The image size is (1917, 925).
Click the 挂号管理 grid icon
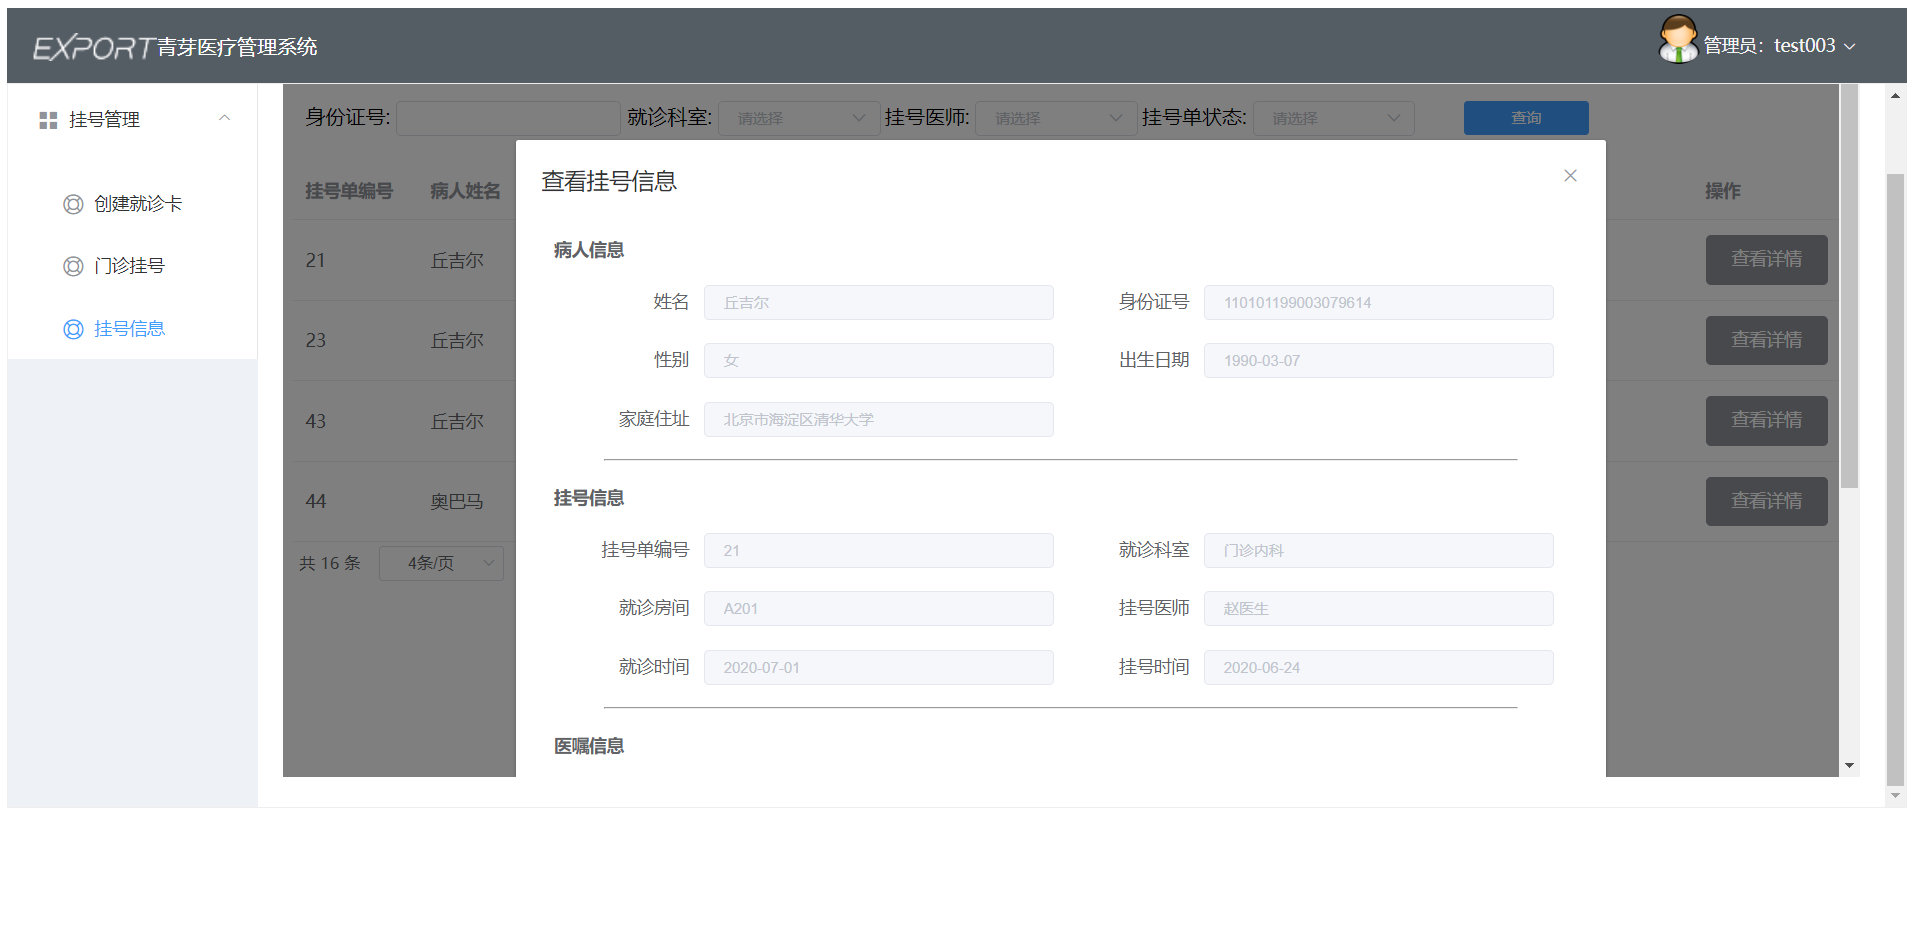point(48,120)
